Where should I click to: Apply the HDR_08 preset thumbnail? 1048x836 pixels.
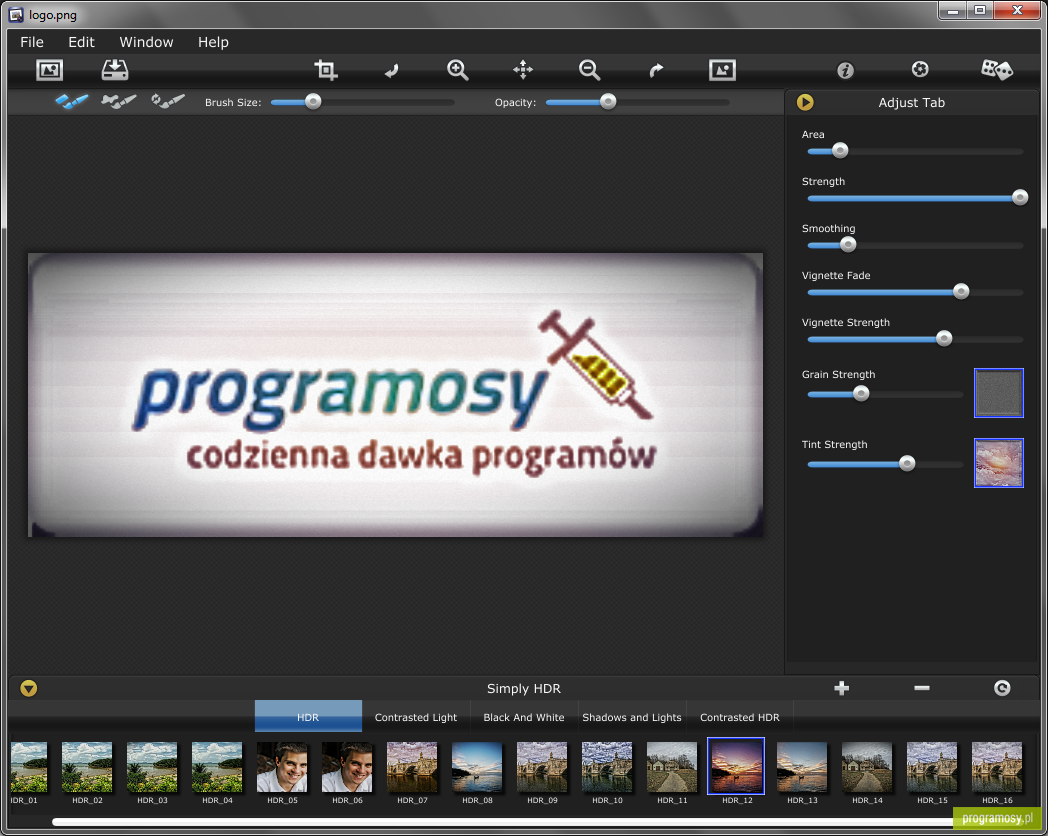pyautogui.click(x=477, y=767)
